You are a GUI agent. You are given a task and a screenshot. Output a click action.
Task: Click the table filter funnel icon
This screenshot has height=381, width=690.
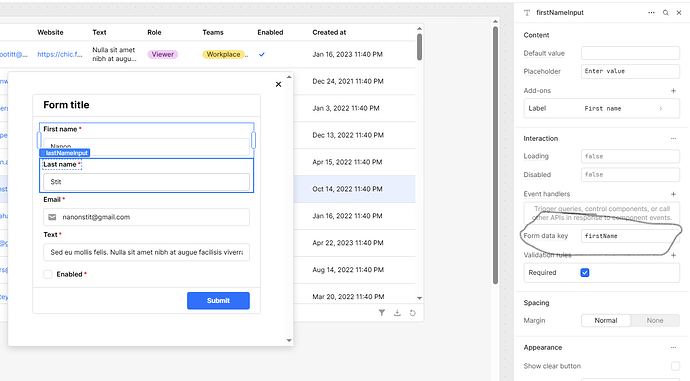(382, 313)
